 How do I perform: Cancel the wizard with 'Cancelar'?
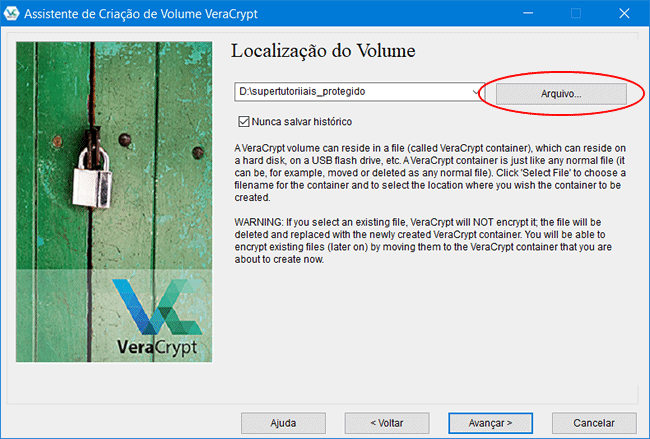pyautogui.click(x=593, y=422)
